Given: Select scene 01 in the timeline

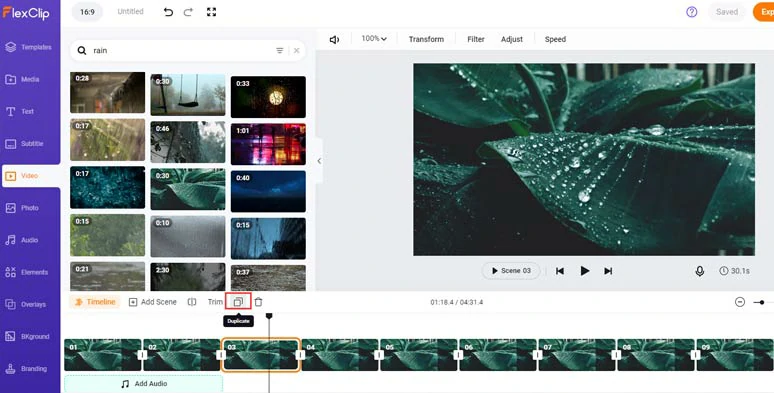Looking at the screenshot, I should pyautogui.click(x=103, y=354).
